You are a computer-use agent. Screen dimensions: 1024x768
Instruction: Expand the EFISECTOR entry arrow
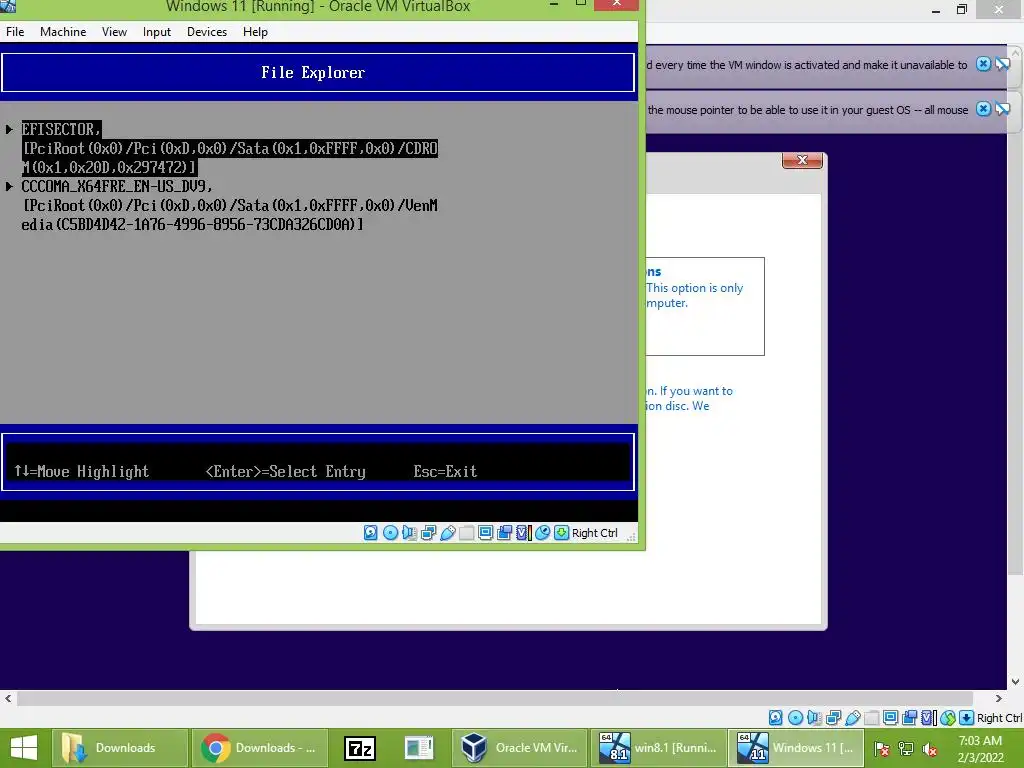pos(9,129)
